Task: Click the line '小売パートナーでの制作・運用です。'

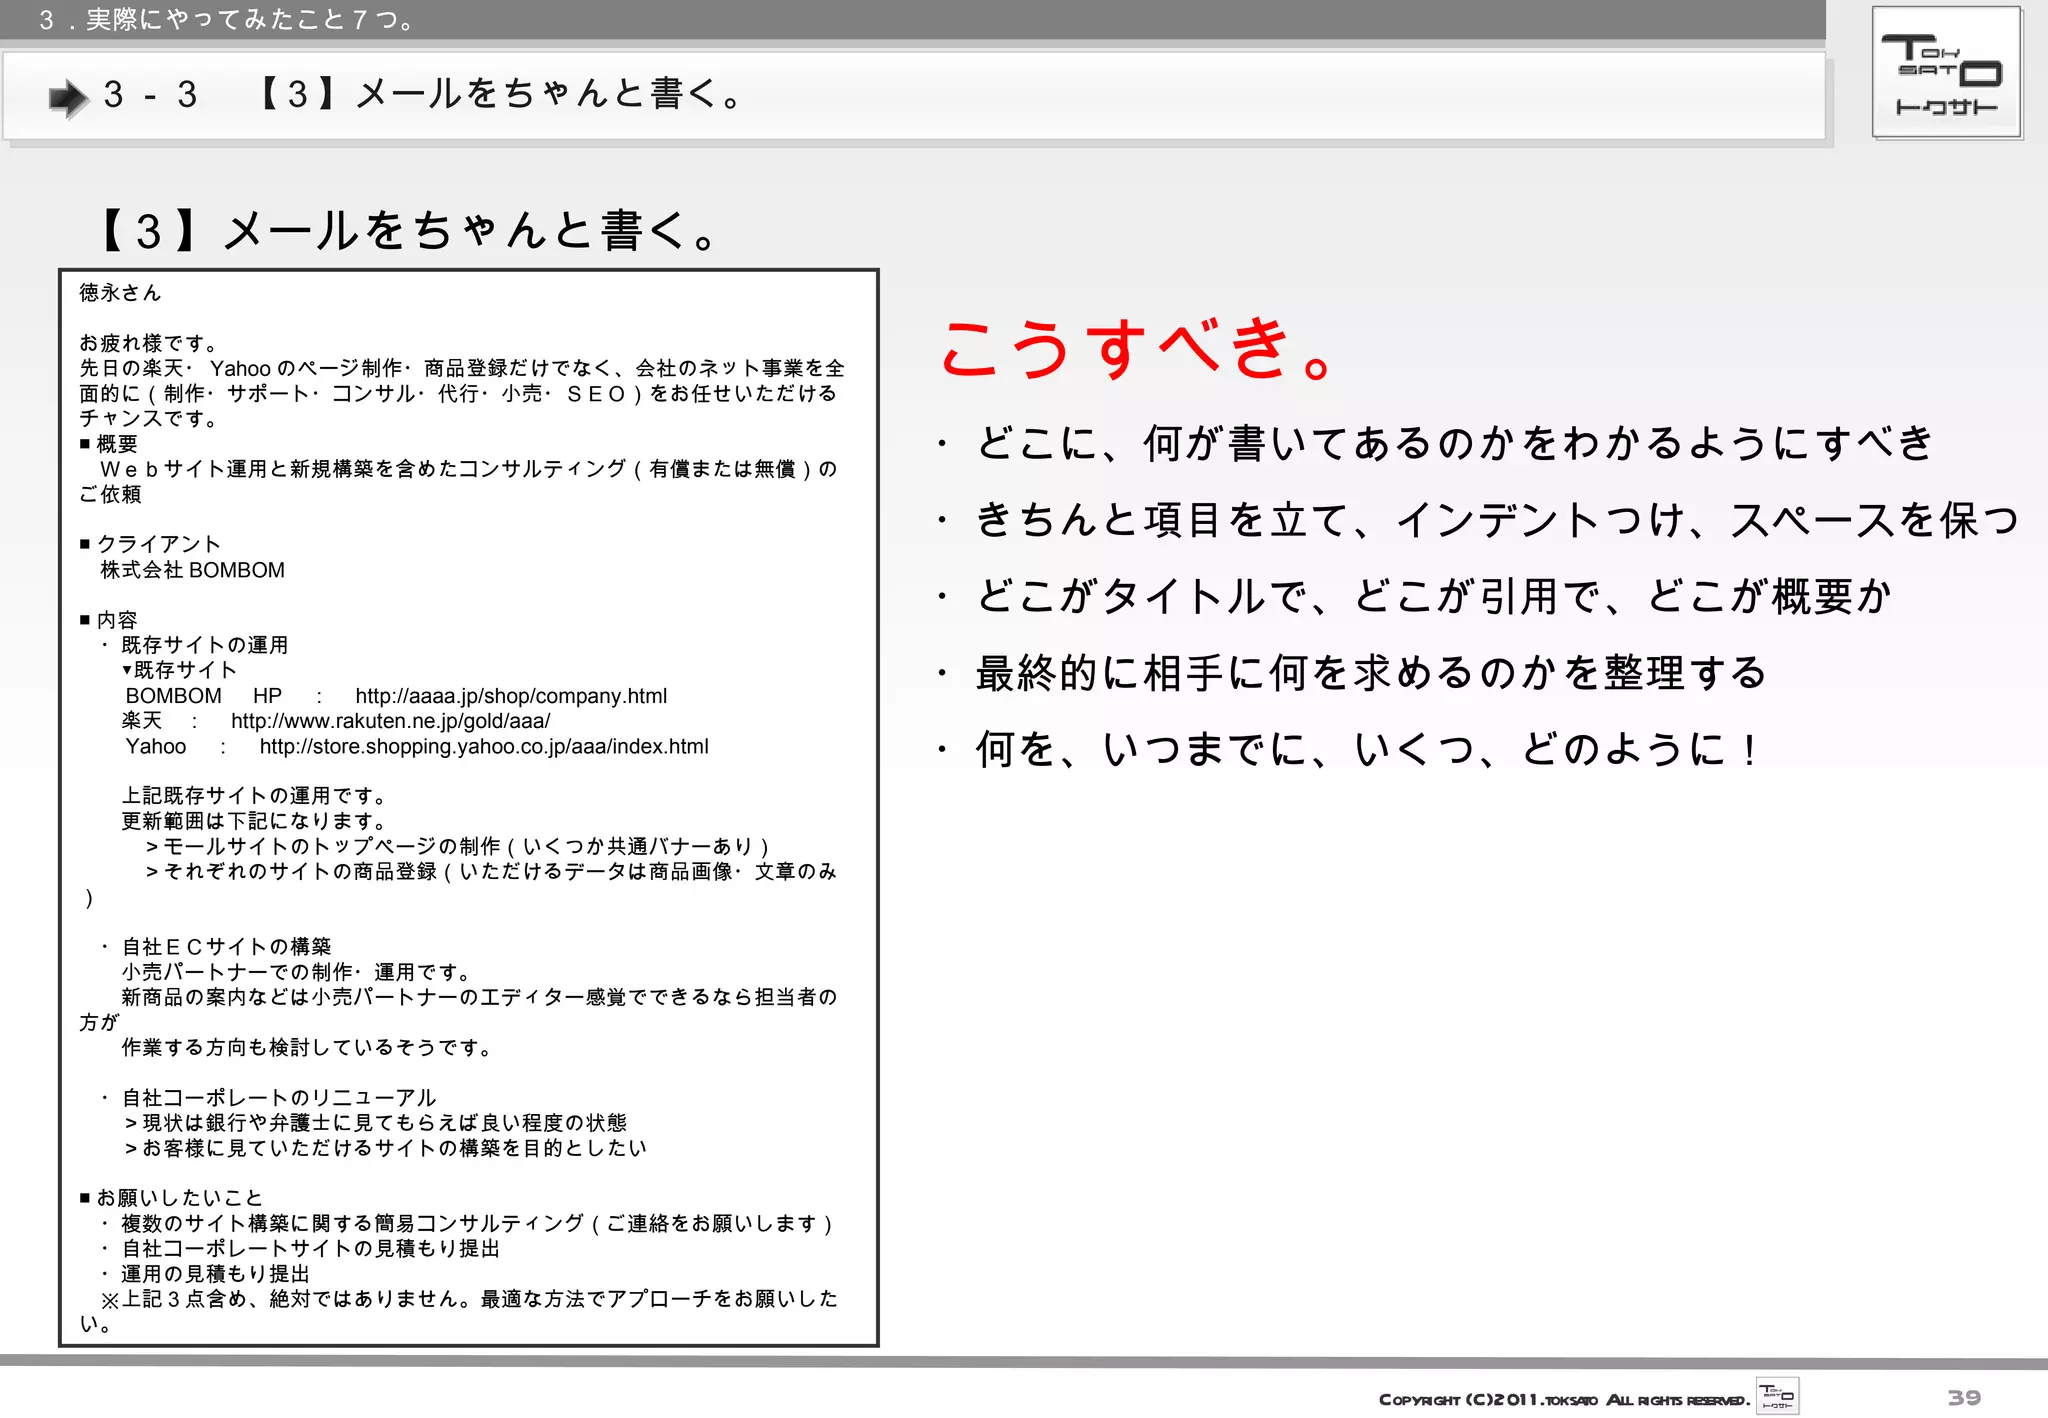Action: pos(297,972)
